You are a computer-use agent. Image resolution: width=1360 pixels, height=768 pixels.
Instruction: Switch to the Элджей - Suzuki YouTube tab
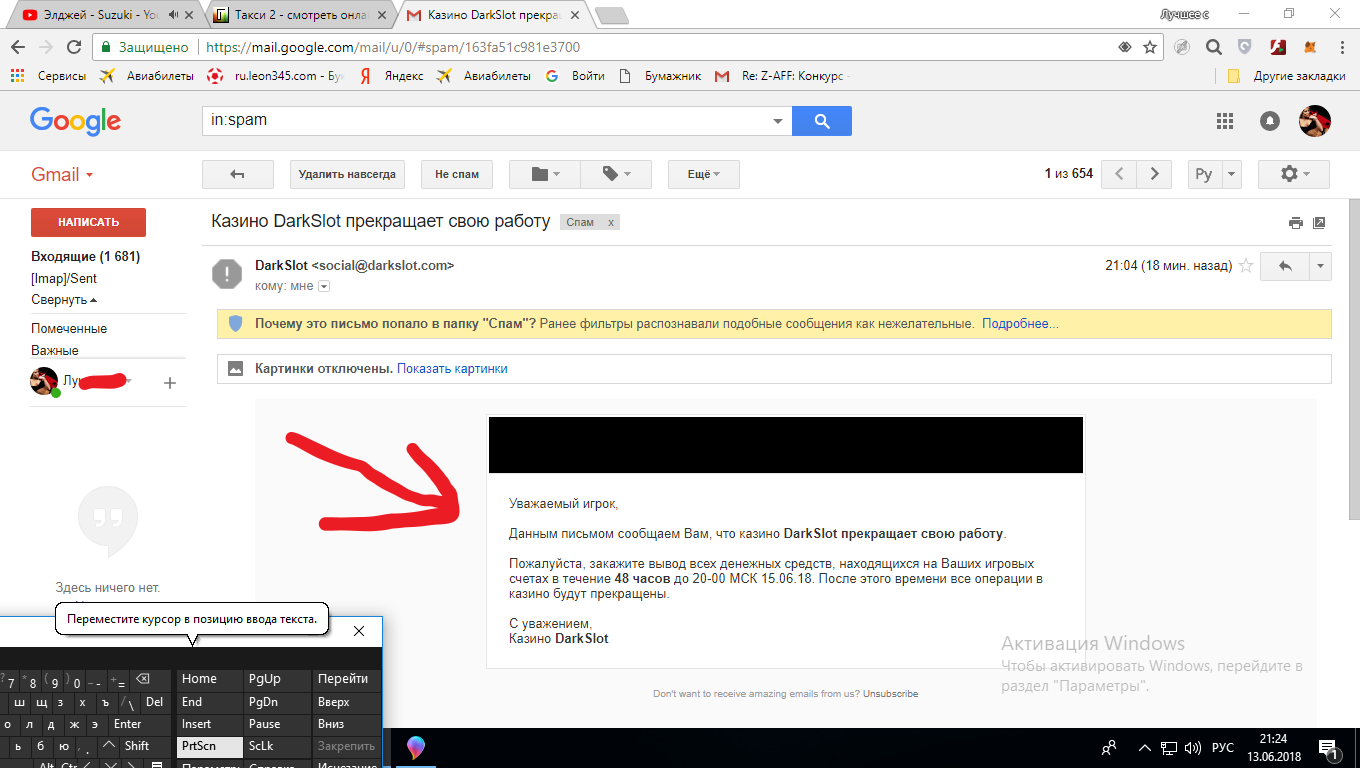point(100,15)
